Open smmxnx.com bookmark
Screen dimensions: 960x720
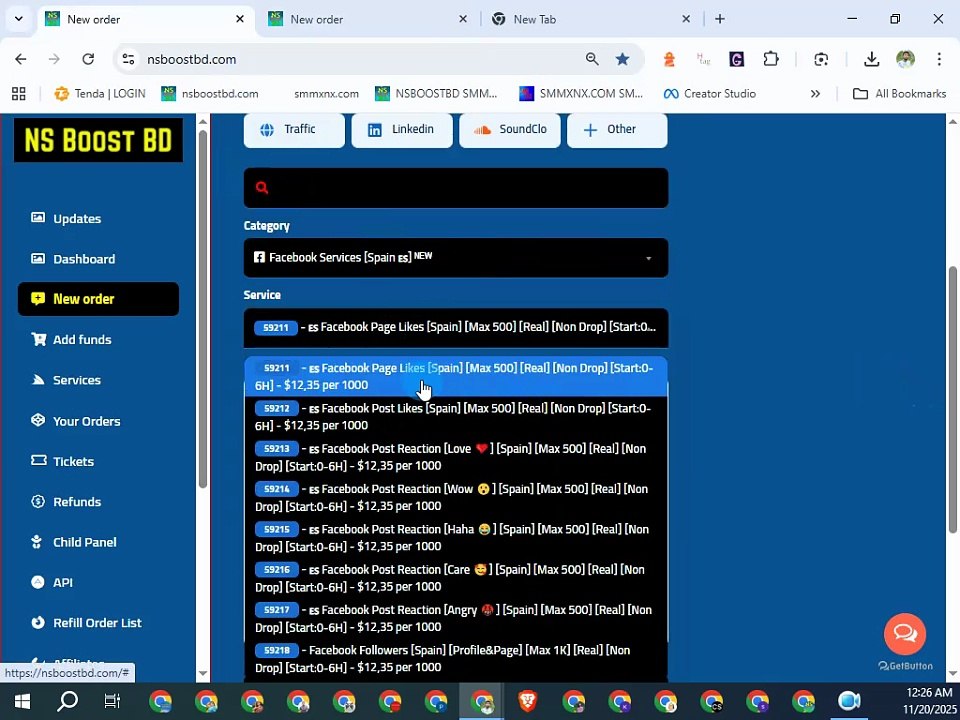(326, 94)
